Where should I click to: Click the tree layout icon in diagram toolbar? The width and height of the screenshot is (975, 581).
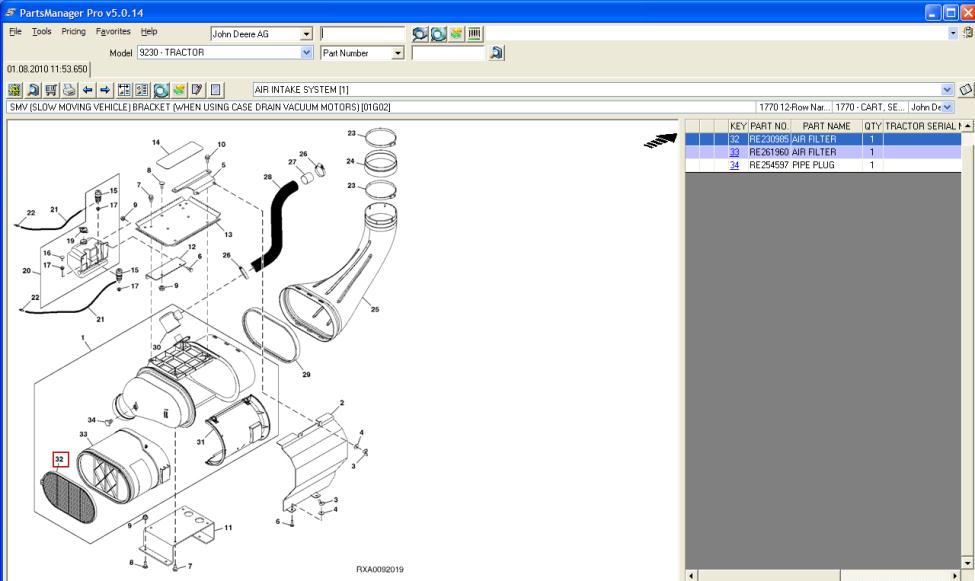pos(124,90)
